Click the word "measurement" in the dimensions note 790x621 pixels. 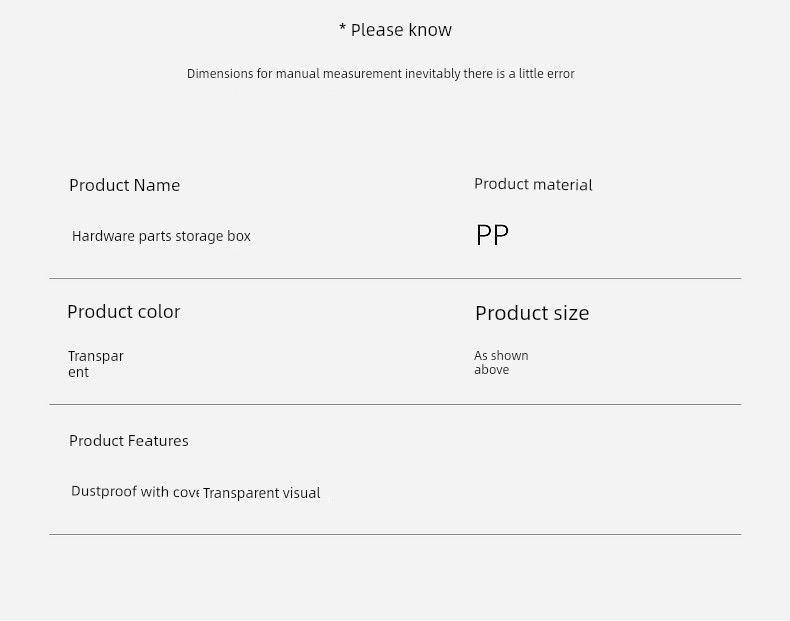coord(362,74)
